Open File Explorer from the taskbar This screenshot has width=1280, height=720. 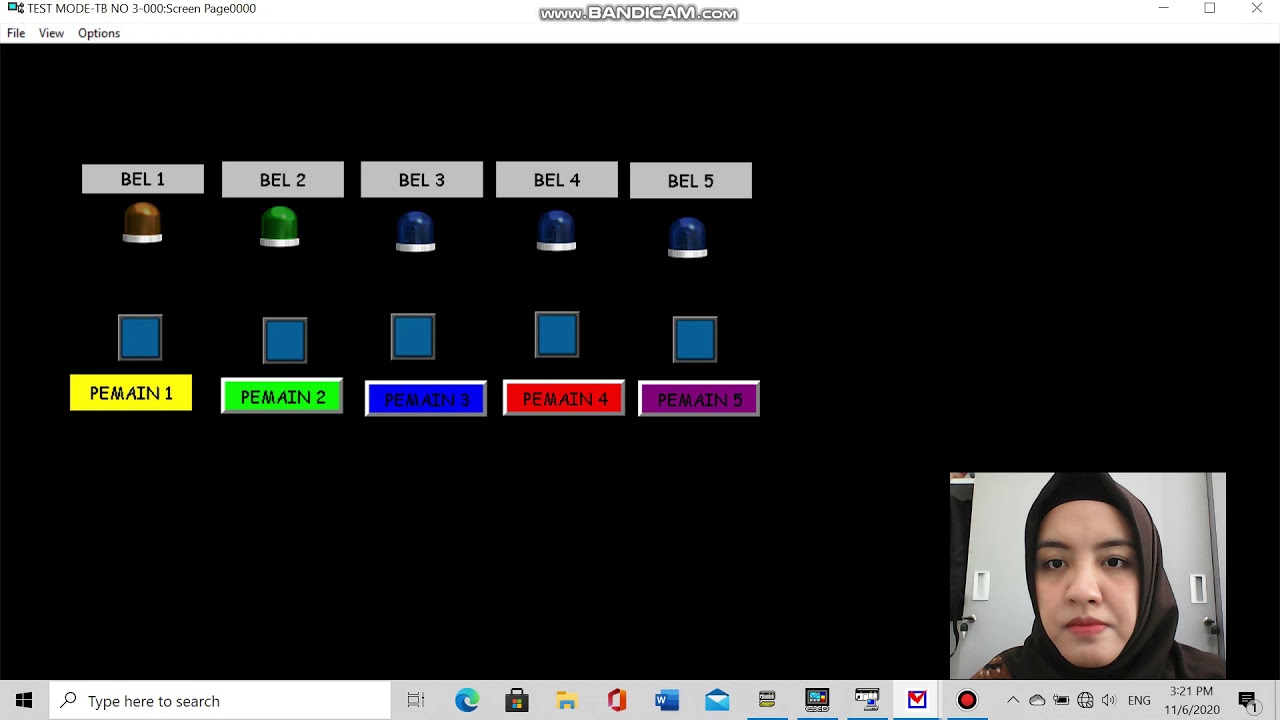tap(567, 700)
